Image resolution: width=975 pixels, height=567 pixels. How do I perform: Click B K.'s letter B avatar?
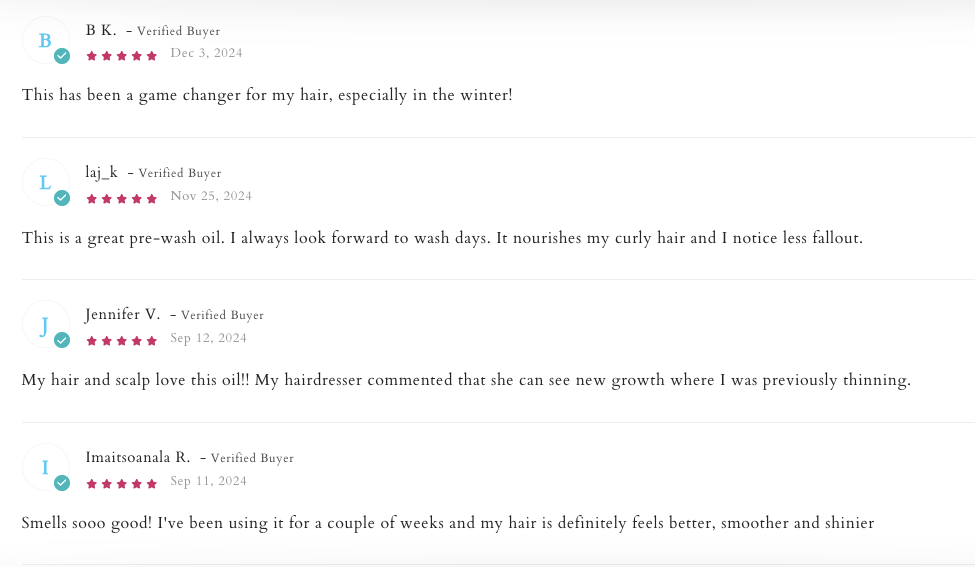[x=44, y=40]
